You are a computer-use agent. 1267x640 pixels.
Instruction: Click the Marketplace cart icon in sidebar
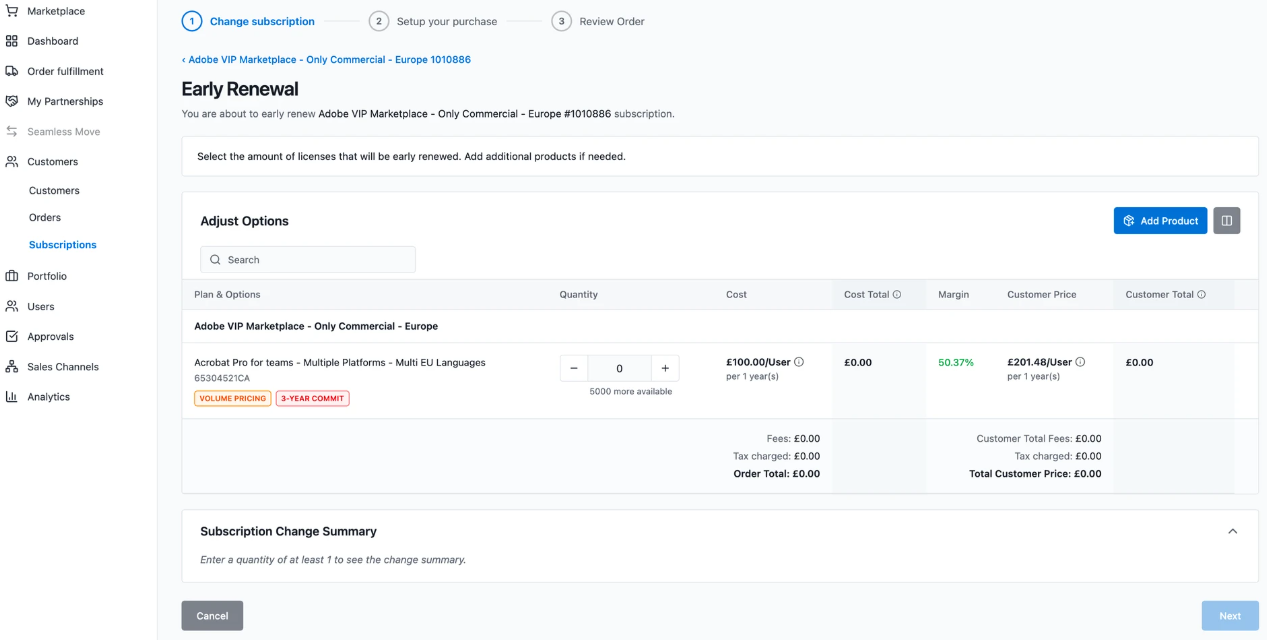tap(12, 11)
